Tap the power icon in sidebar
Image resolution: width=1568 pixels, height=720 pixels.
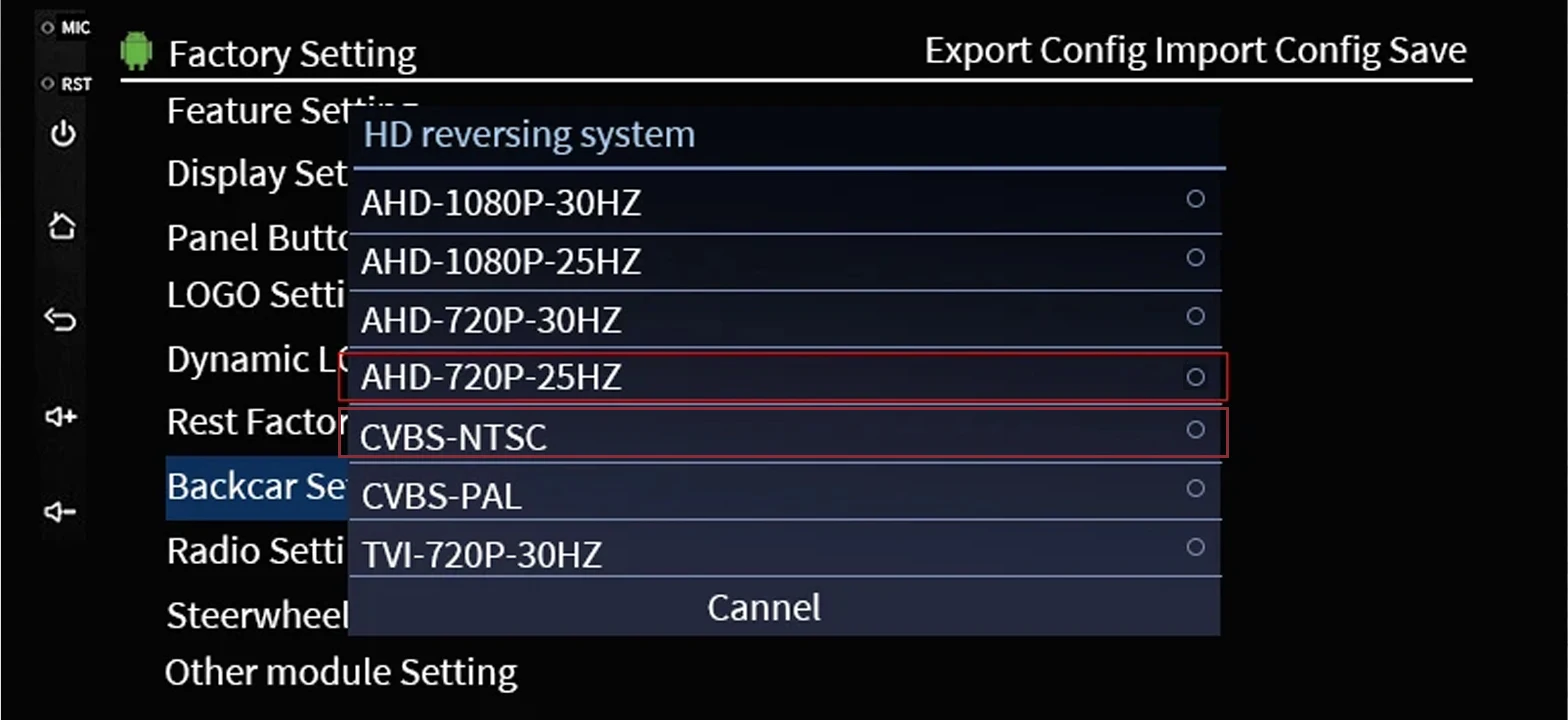[63, 133]
